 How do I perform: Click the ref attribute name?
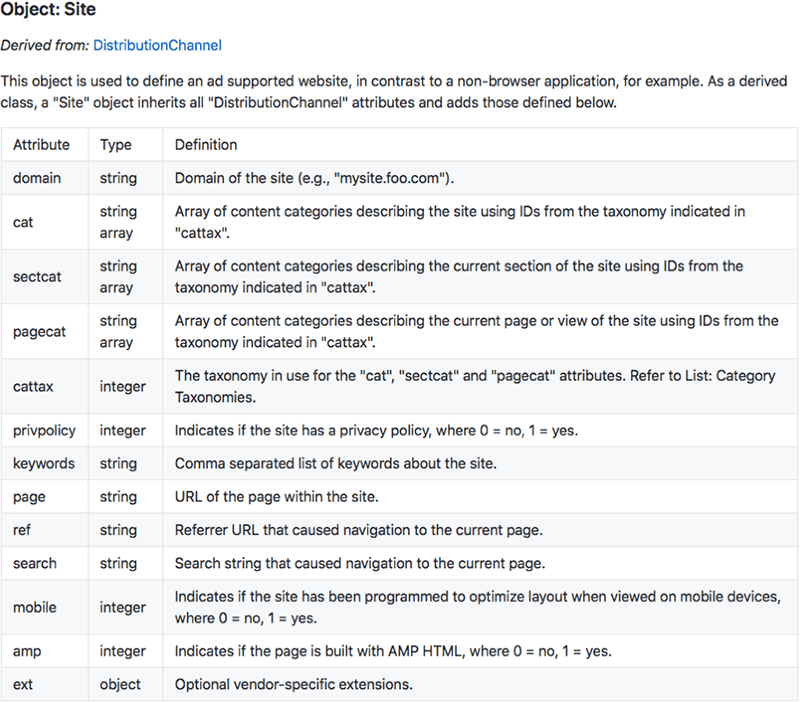click(x=22, y=530)
